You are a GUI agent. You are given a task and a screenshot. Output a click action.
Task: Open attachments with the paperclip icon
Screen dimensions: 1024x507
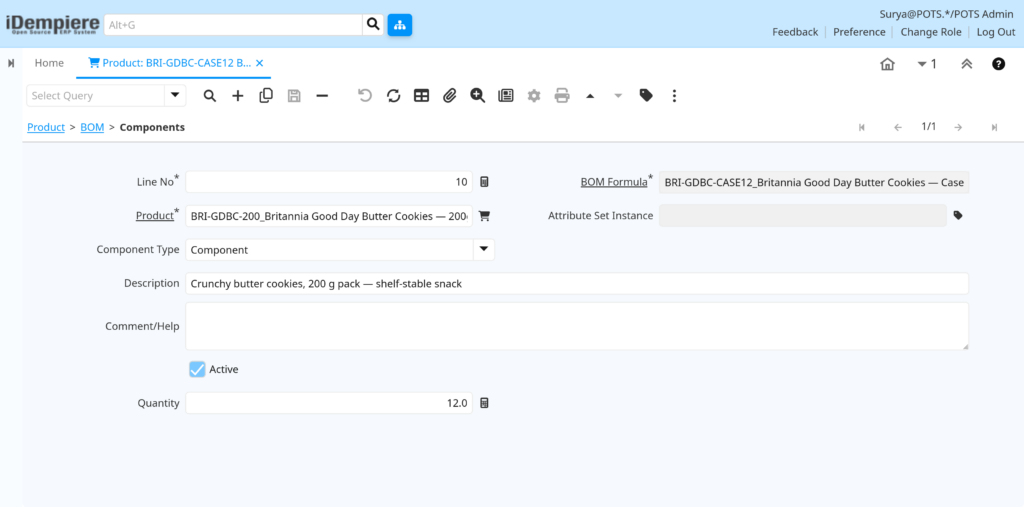click(449, 96)
